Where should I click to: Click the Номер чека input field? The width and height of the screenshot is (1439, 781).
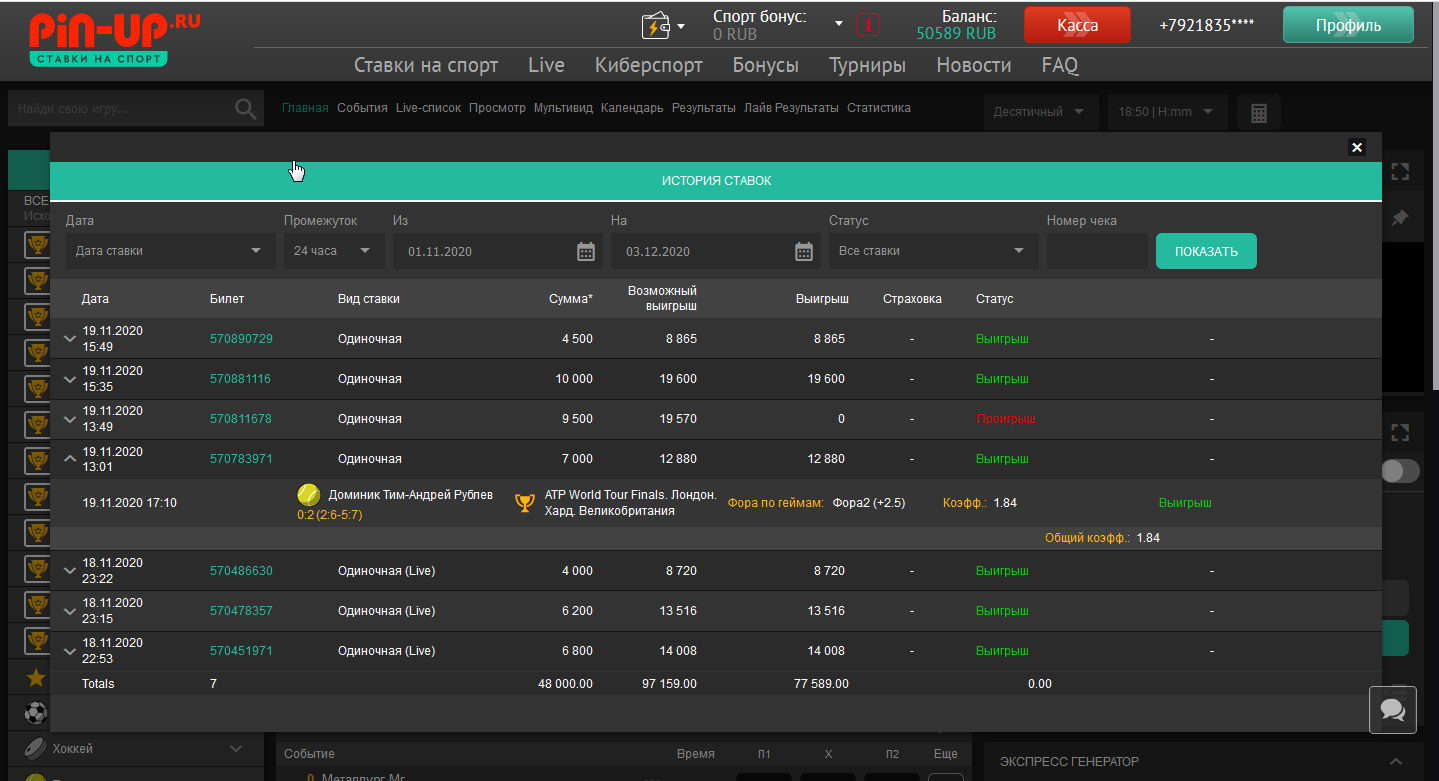pos(1096,251)
